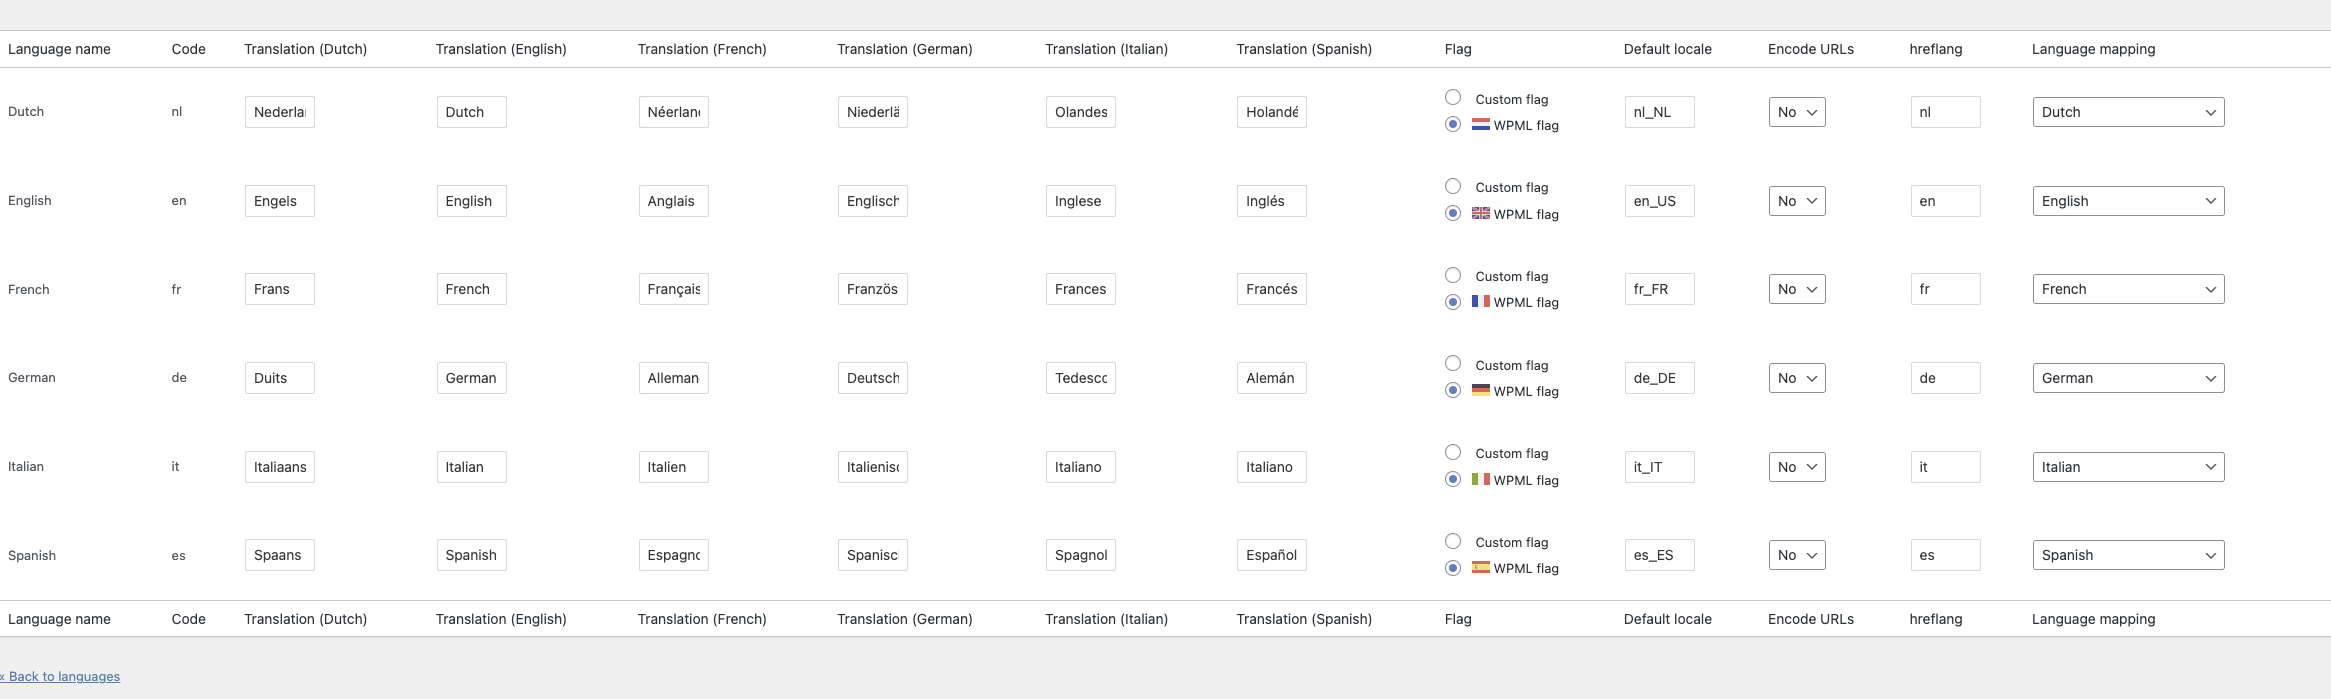Click the Spanish flag icon

click(1481, 567)
